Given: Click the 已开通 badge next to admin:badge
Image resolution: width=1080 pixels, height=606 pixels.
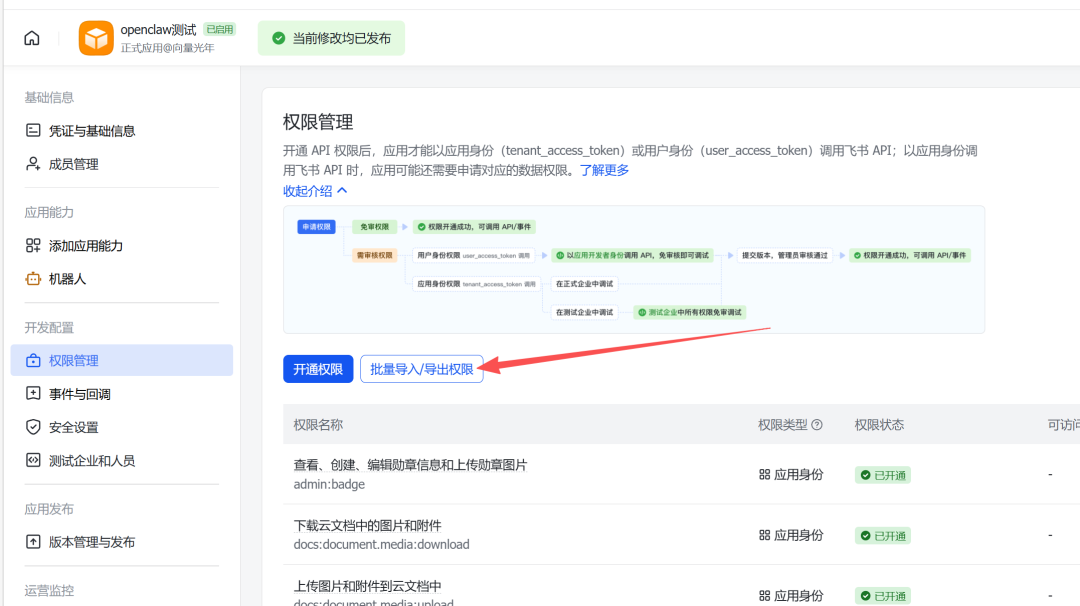Looking at the screenshot, I should (x=882, y=475).
